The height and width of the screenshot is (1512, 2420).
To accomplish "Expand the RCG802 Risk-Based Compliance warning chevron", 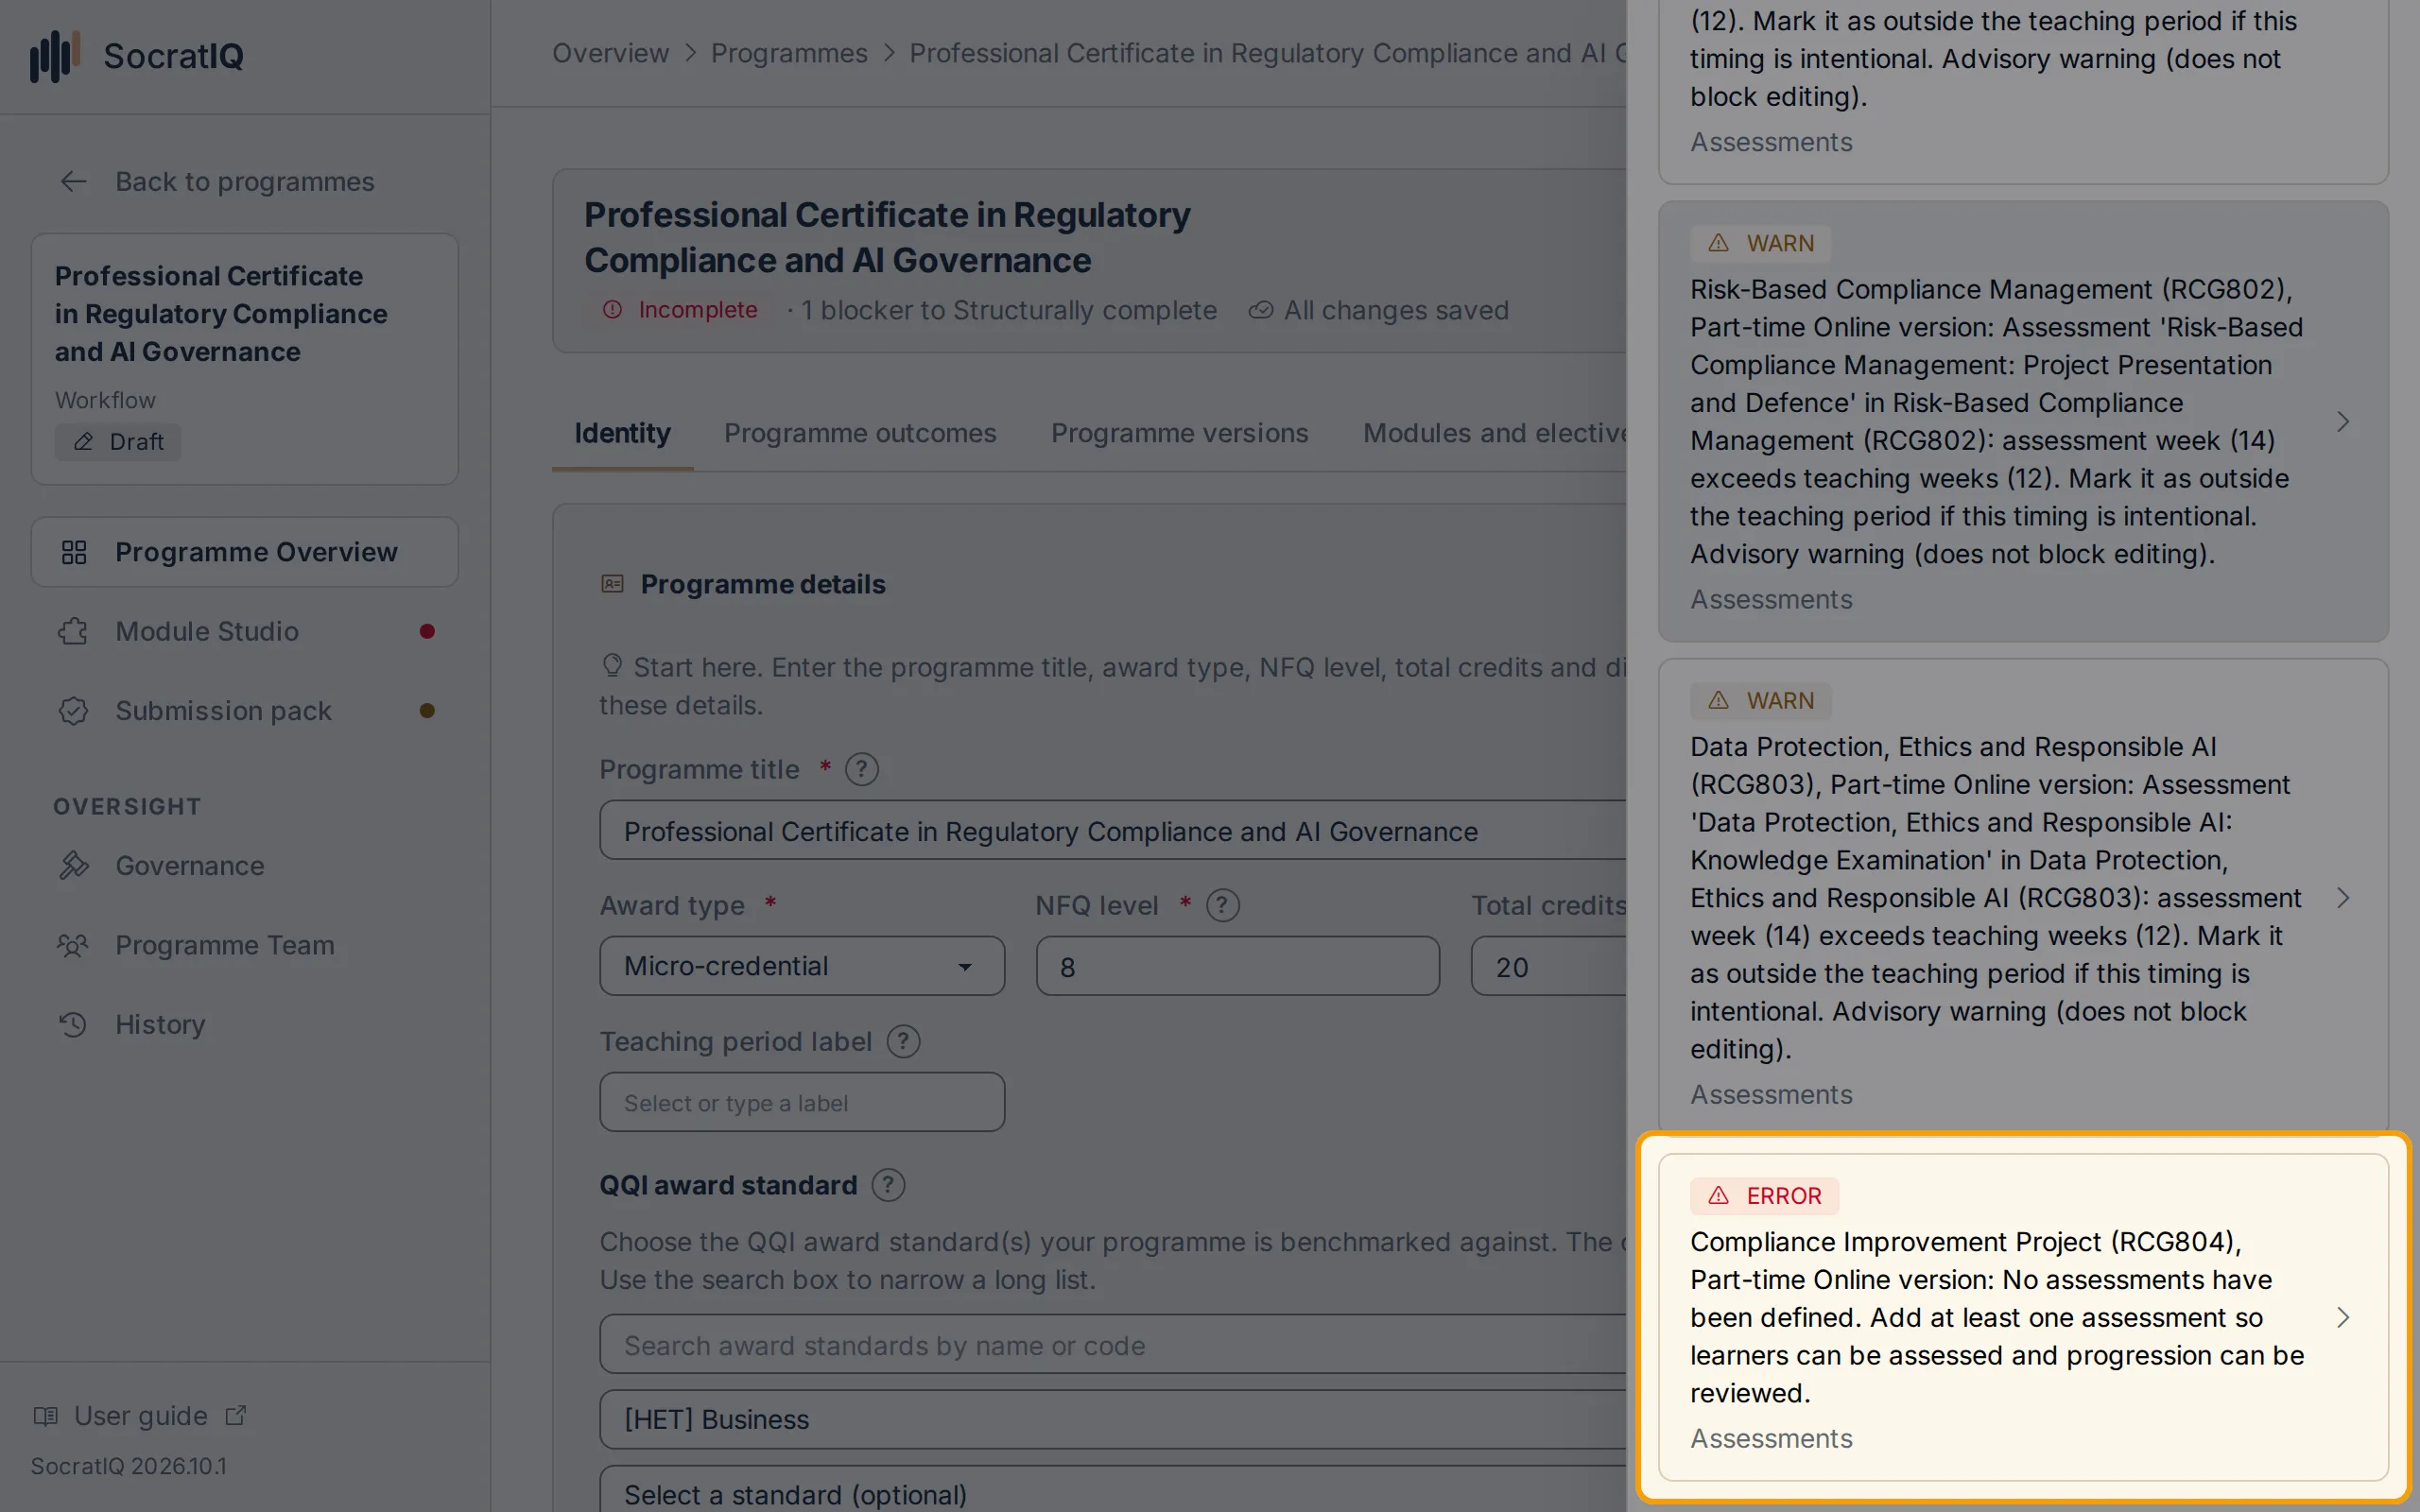I will [x=2343, y=422].
